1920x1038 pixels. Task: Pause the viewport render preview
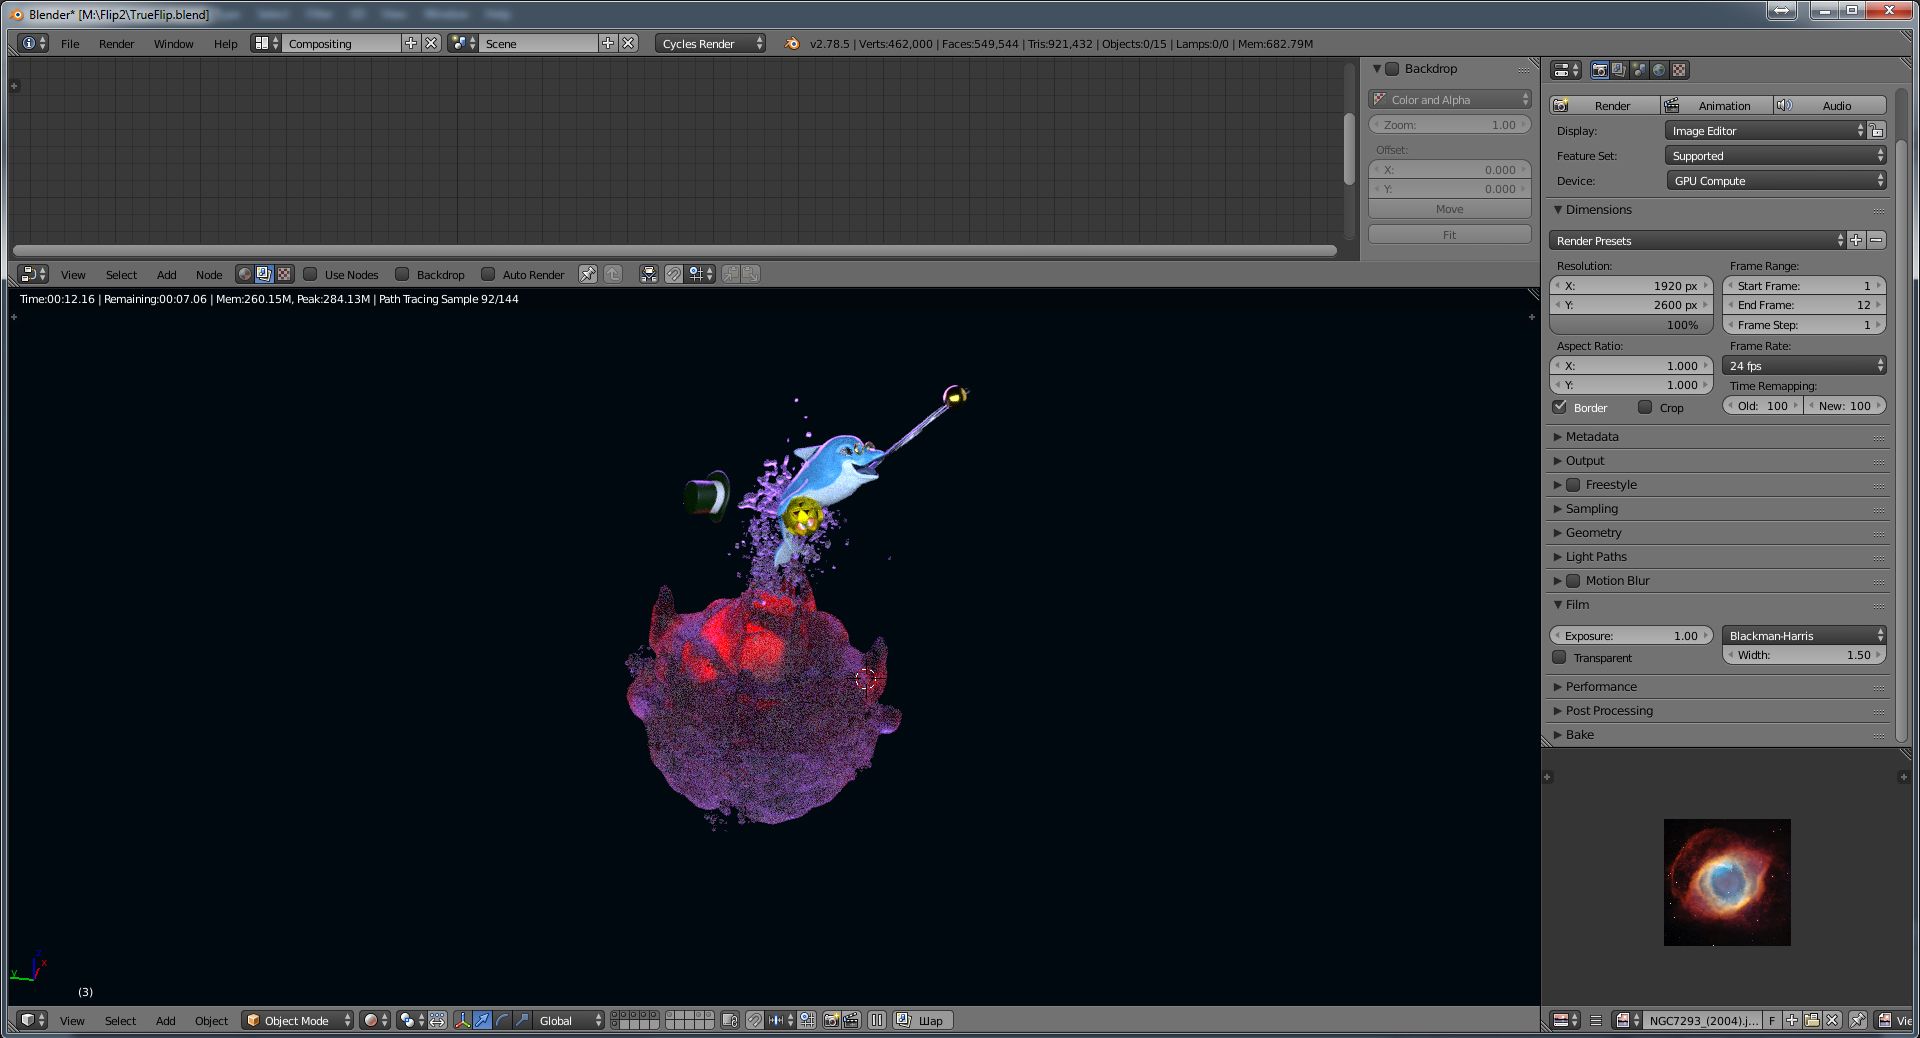point(877,1020)
